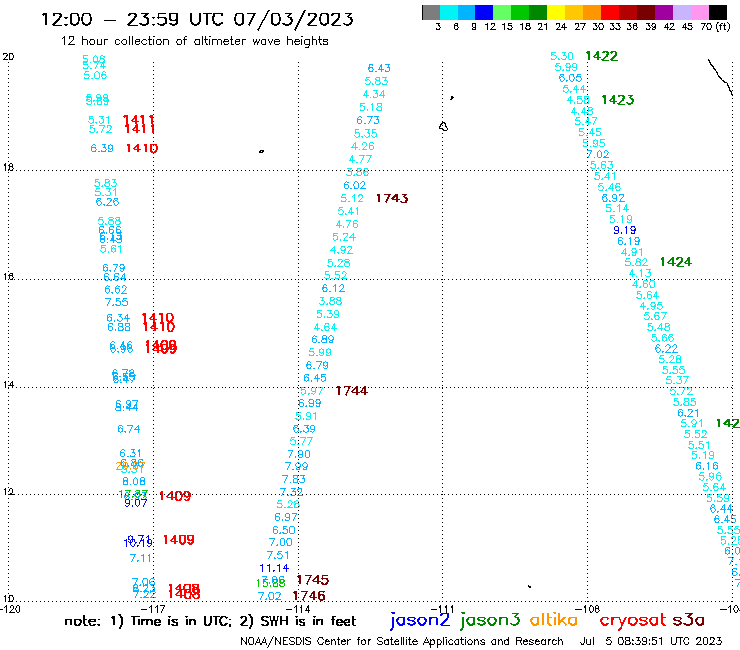Click the jason3 satellite legend label
740x650 pixels.
490,620
